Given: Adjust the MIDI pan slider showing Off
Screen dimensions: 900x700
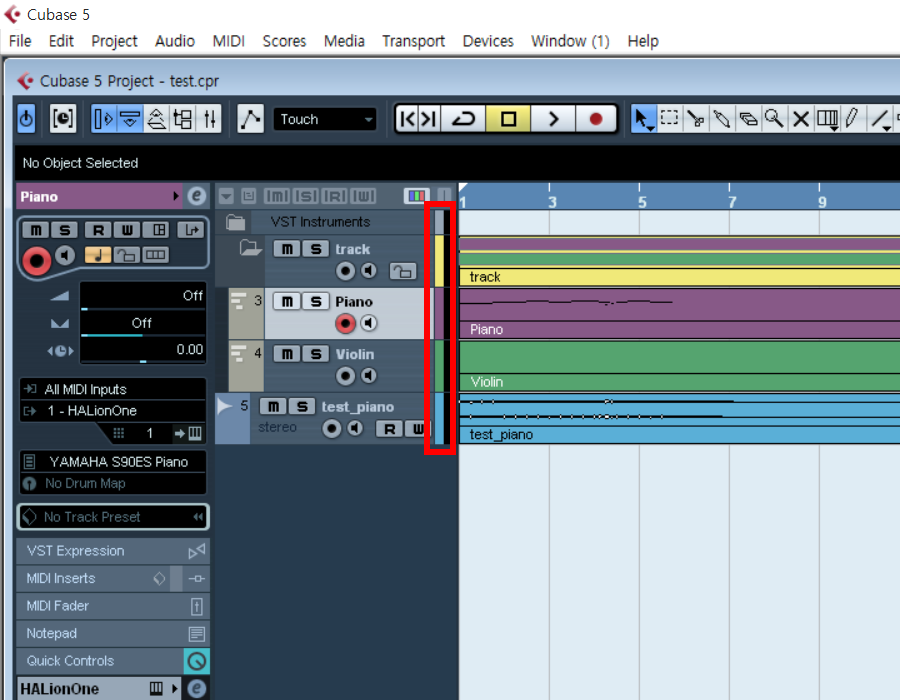Looking at the screenshot, I should 143,324.
